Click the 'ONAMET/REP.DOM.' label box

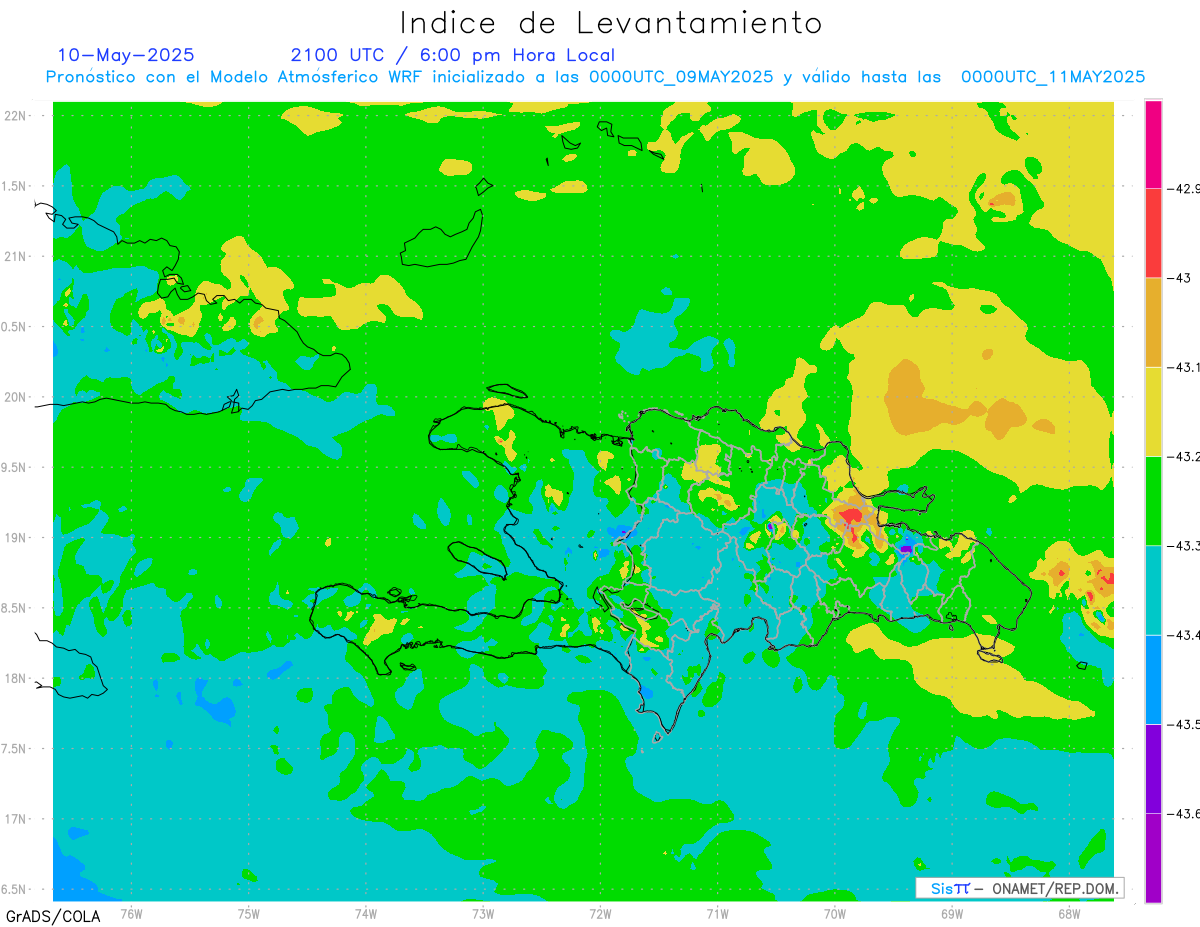[1019, 888]
